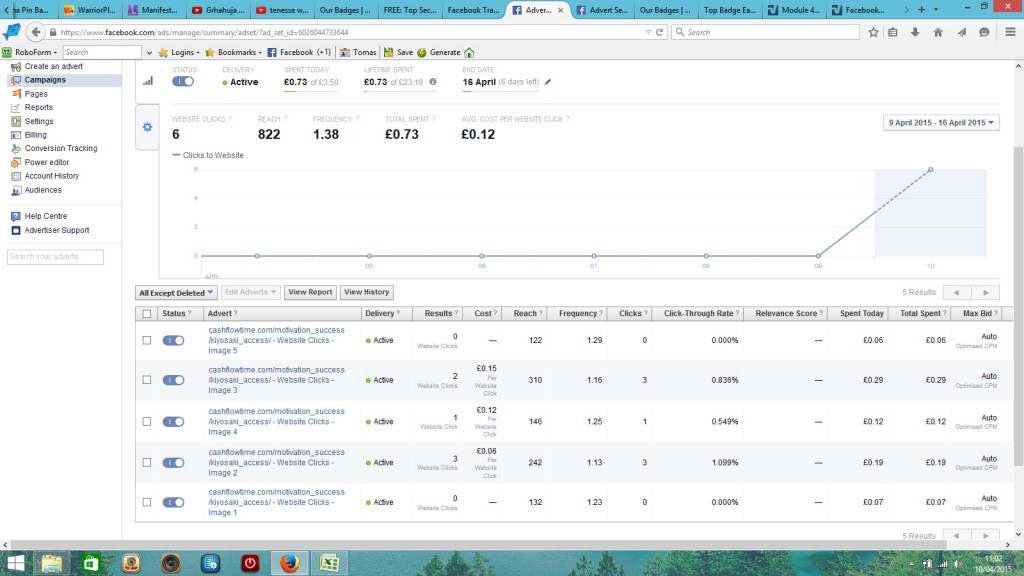Click the browser back arrow button
The image size is (1024, 576).
[x=36, y=32]
